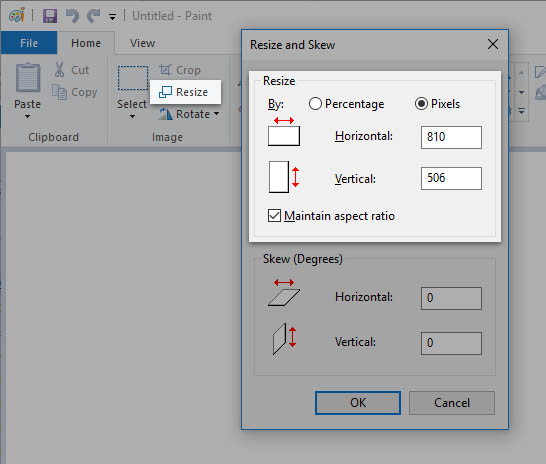Image resolution: width=546 pixels, height=464 pixels.
Task: Click the vertical skew parallelogram icon
Action: click(x=284, y=339)
